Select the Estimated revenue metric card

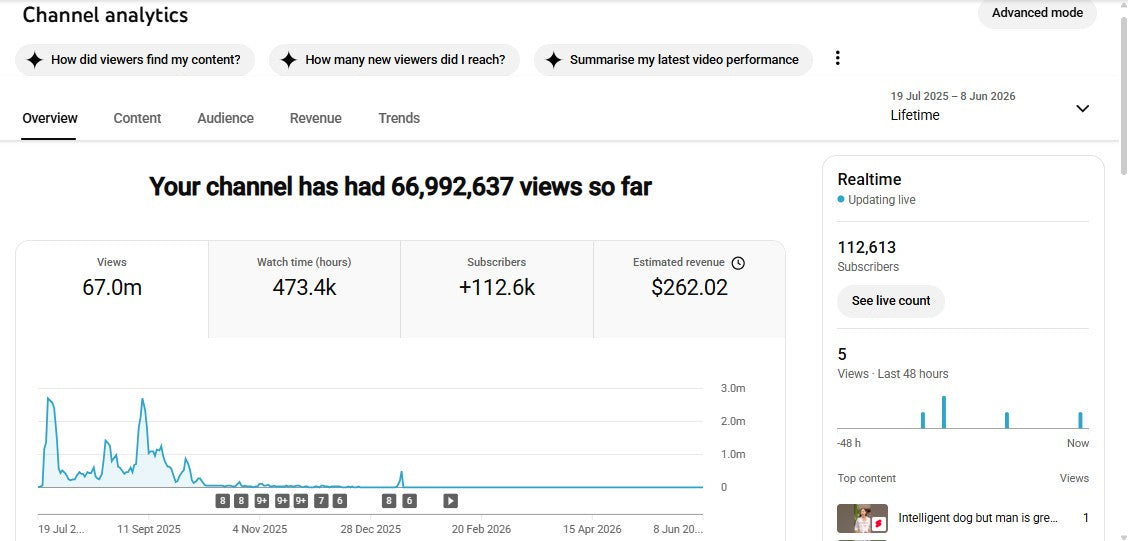[689, 289]
